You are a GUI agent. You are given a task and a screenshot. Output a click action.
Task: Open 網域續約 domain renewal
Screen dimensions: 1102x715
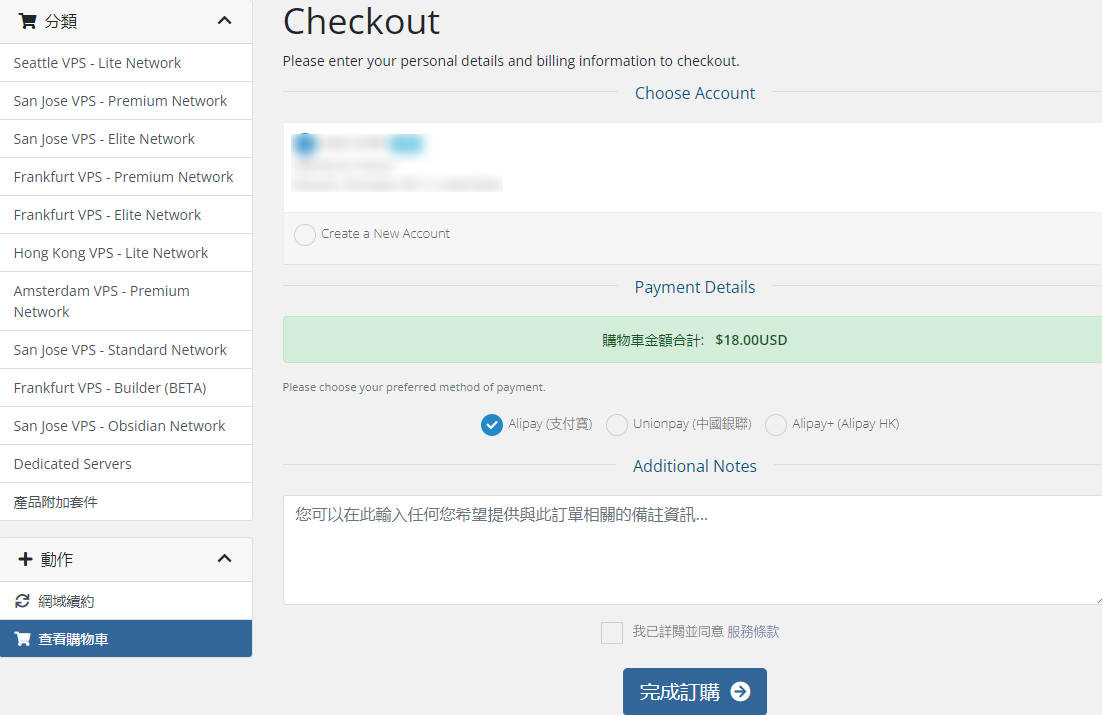(x=126, y=601)
